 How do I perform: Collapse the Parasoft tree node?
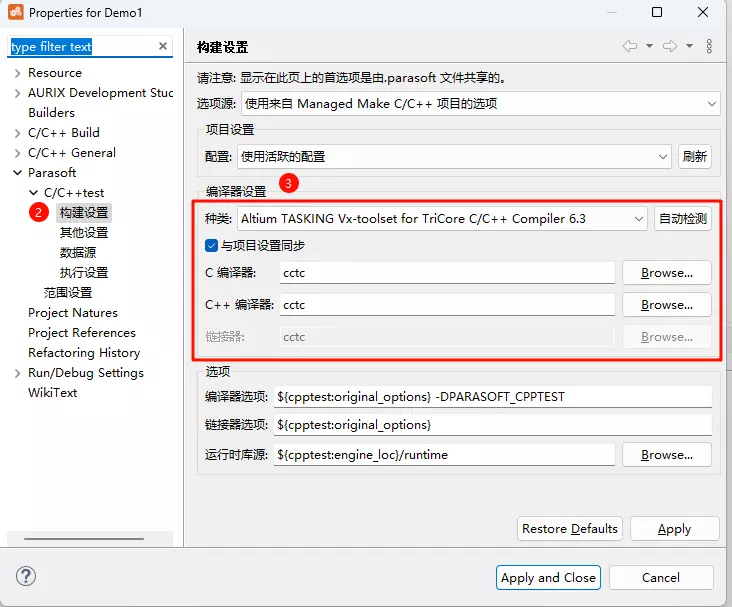pos(17,173)
